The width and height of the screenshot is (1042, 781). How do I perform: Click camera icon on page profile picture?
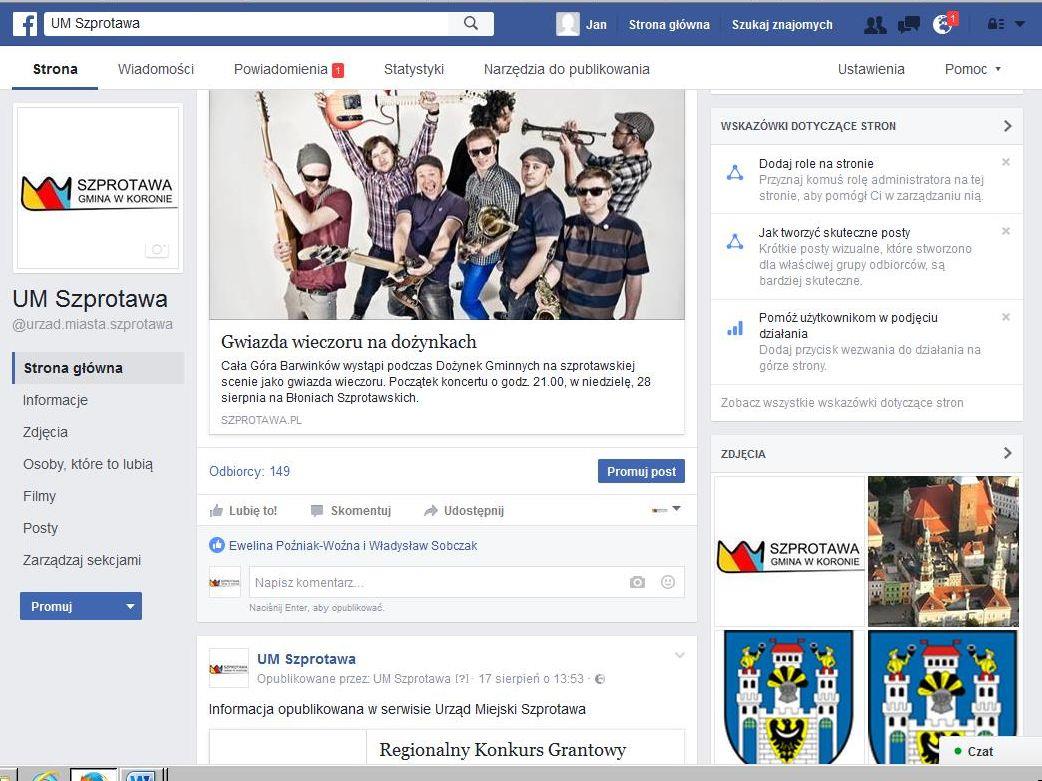[x=157, y=250]
